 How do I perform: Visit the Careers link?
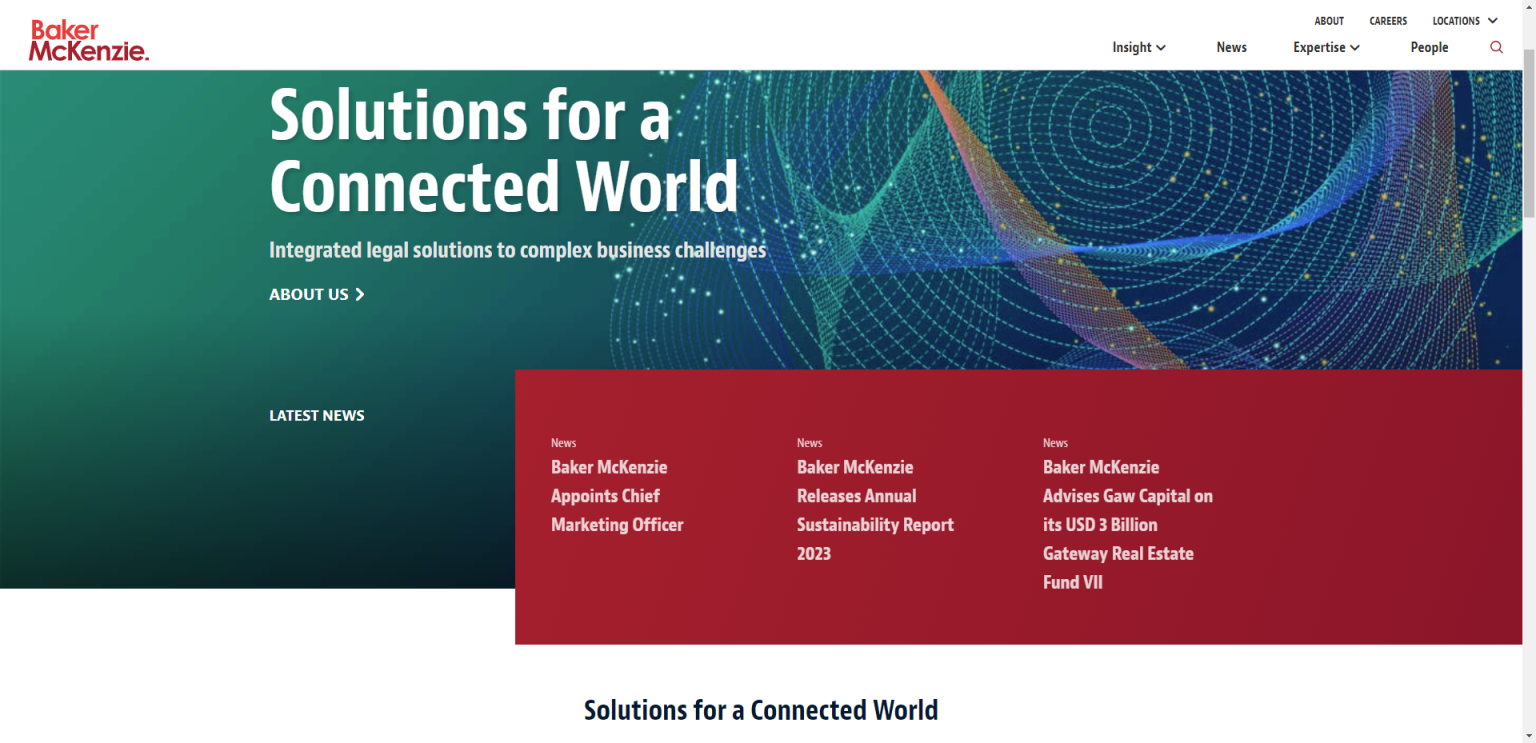1388,21
